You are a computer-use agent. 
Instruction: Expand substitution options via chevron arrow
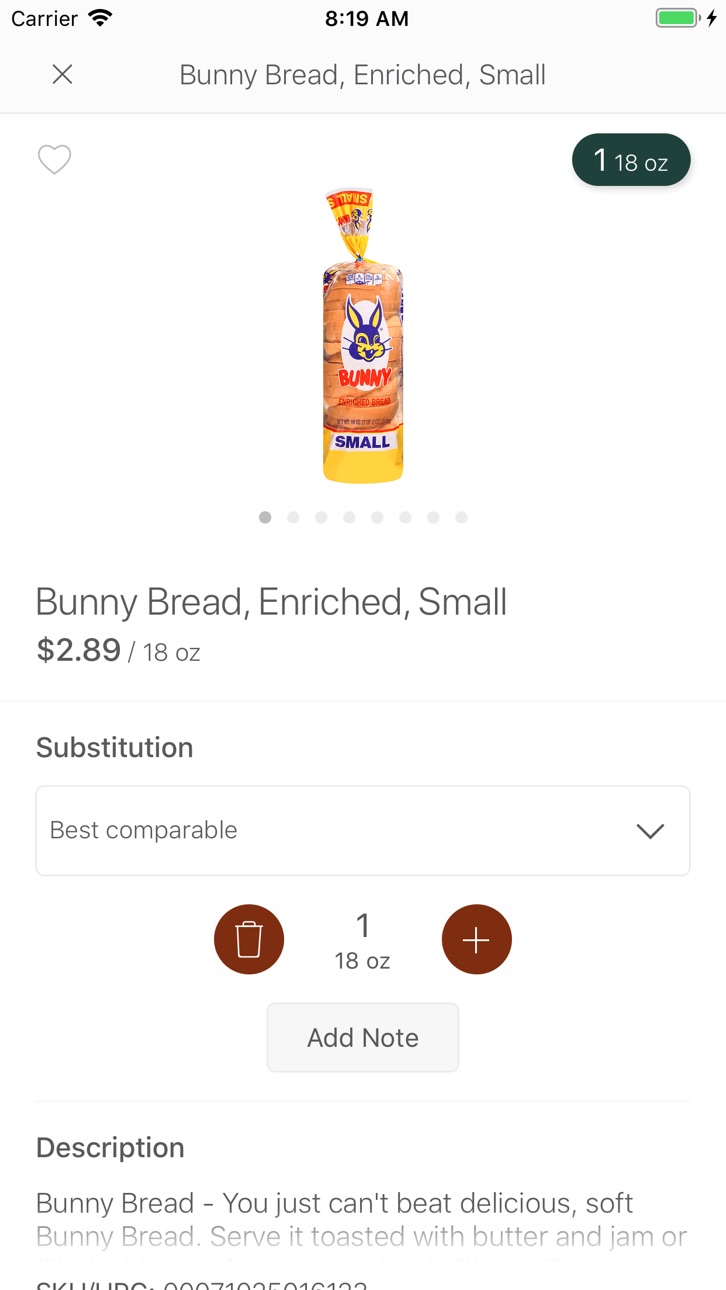pyautogui.click(x=650, y=831)
